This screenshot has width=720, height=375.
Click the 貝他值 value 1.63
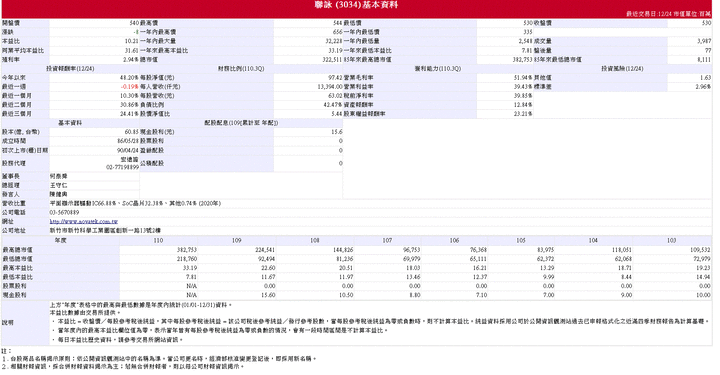click(706, 78)
